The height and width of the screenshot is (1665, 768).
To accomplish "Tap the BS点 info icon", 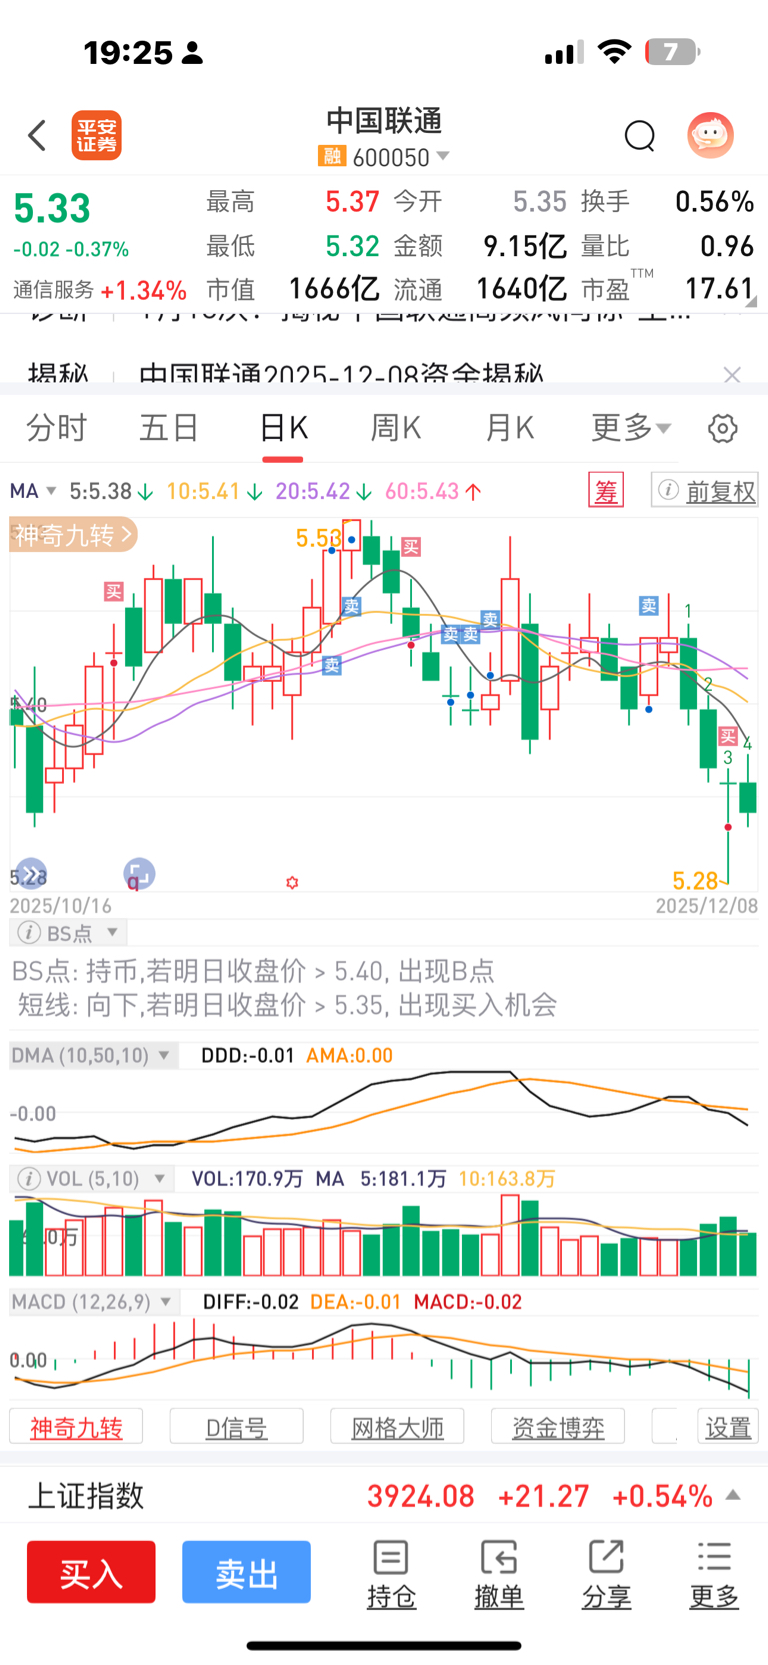I will 30,933.
